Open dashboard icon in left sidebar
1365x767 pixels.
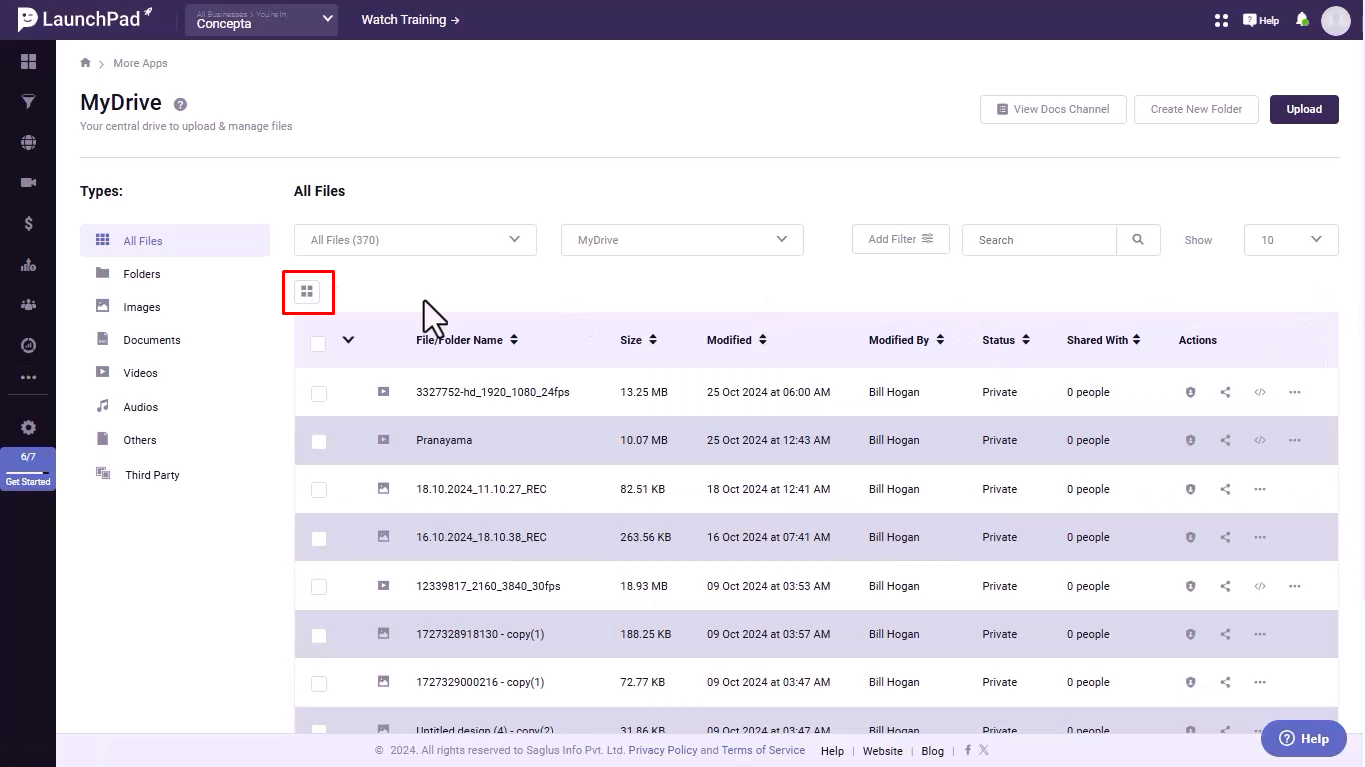[x=28, y=62]
